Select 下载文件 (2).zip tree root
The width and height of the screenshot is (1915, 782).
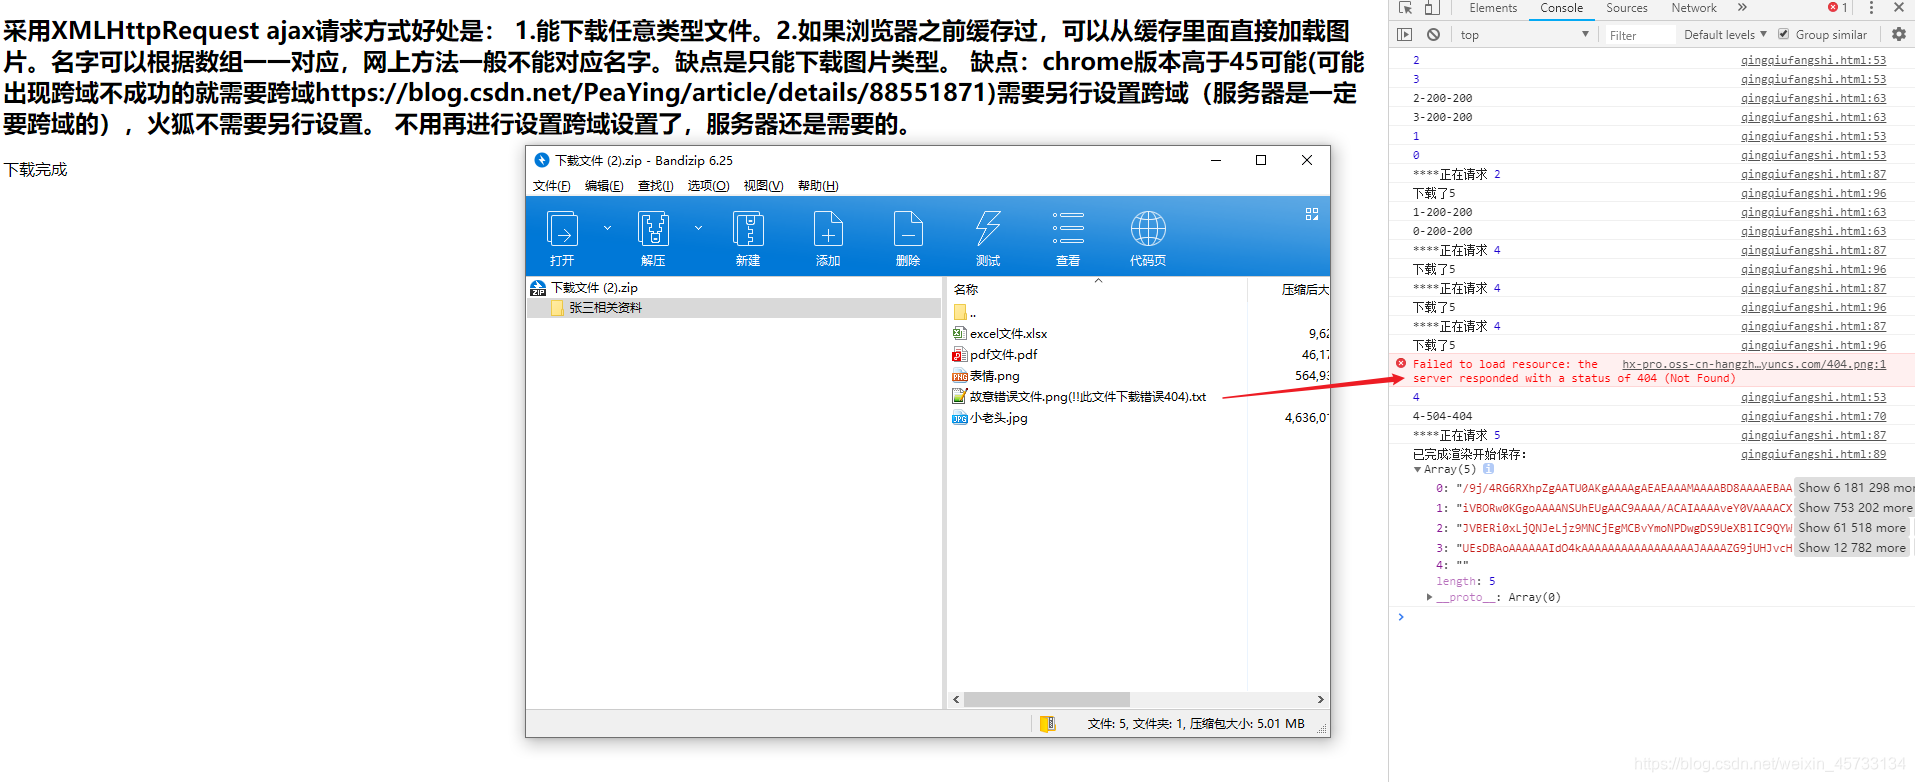[x=594, y=288]
